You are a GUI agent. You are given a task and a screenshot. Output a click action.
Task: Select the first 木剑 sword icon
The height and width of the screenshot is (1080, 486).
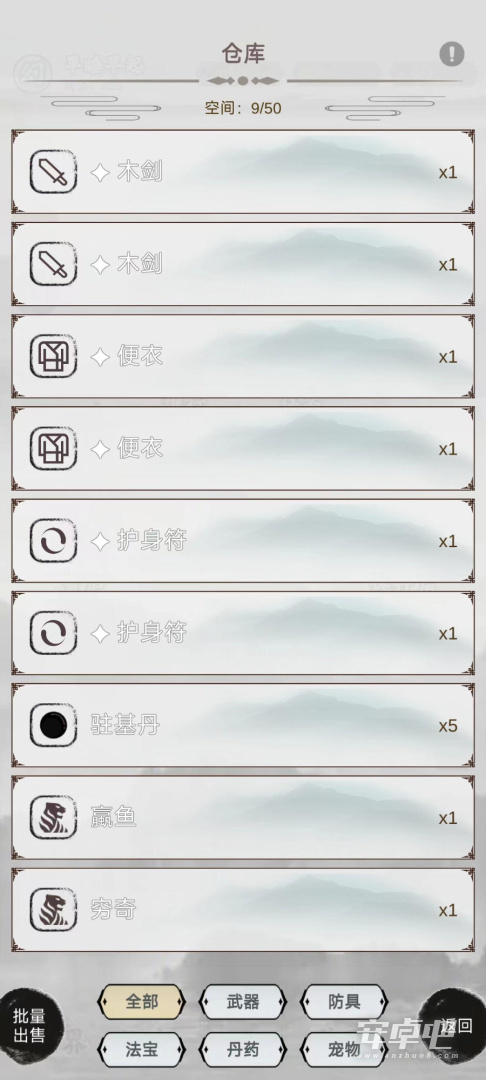53,172
